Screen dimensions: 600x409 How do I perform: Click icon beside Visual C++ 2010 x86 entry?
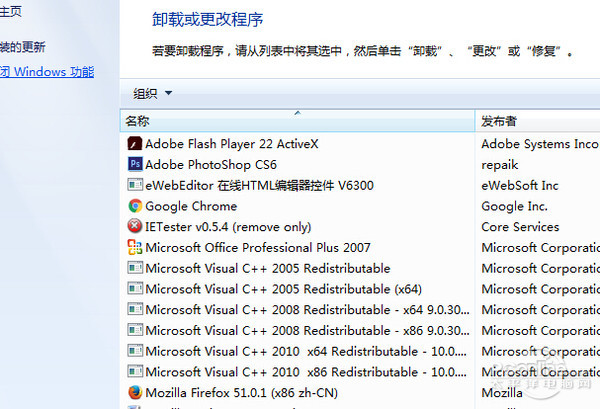(135, 371)
